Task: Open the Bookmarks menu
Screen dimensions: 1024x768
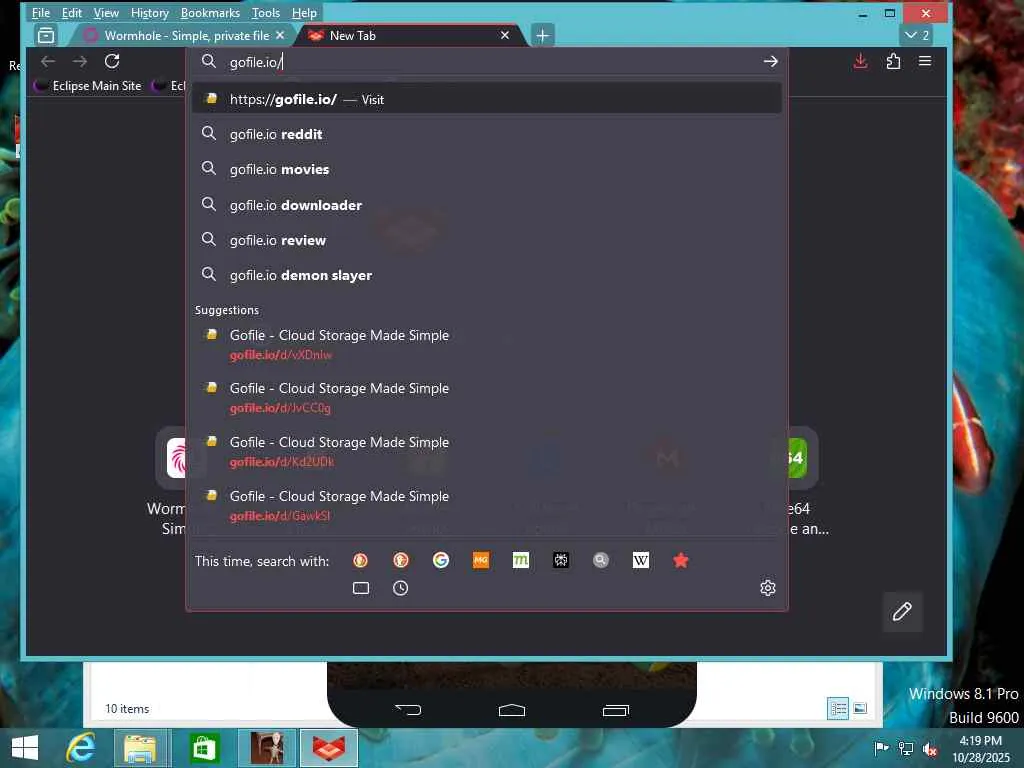Action: click(210, 13)
